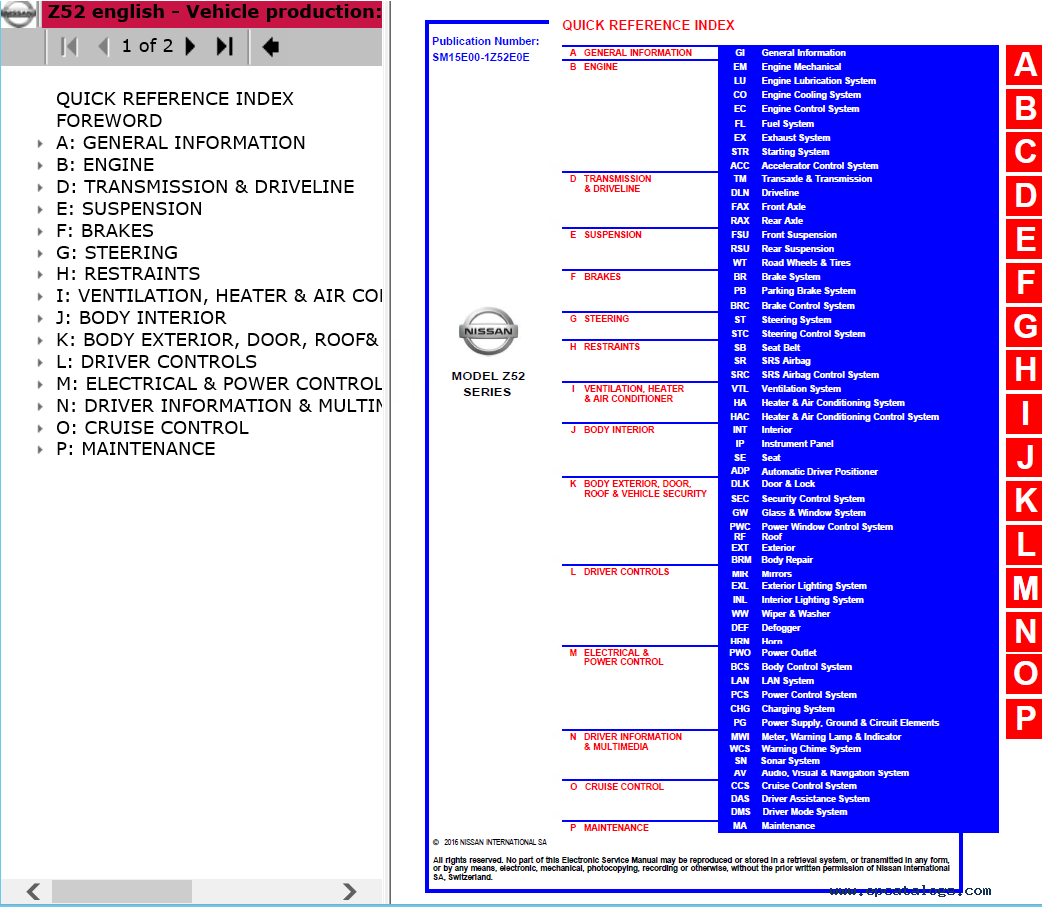
Task: Select K: BODY EXTERIOR, DOOR tree item
Action: pos(217,340)
